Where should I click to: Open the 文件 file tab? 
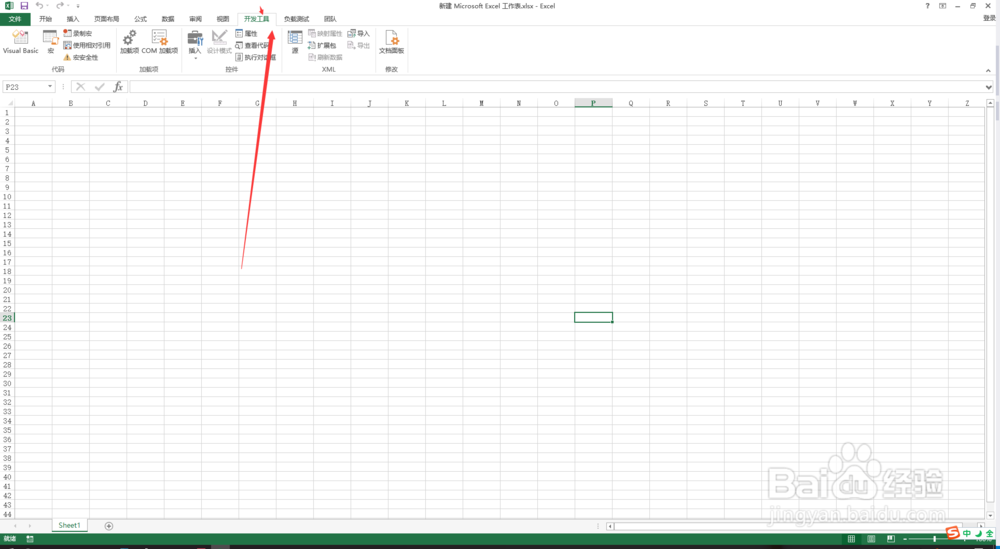pyautogui.click(x=15, y=19)
